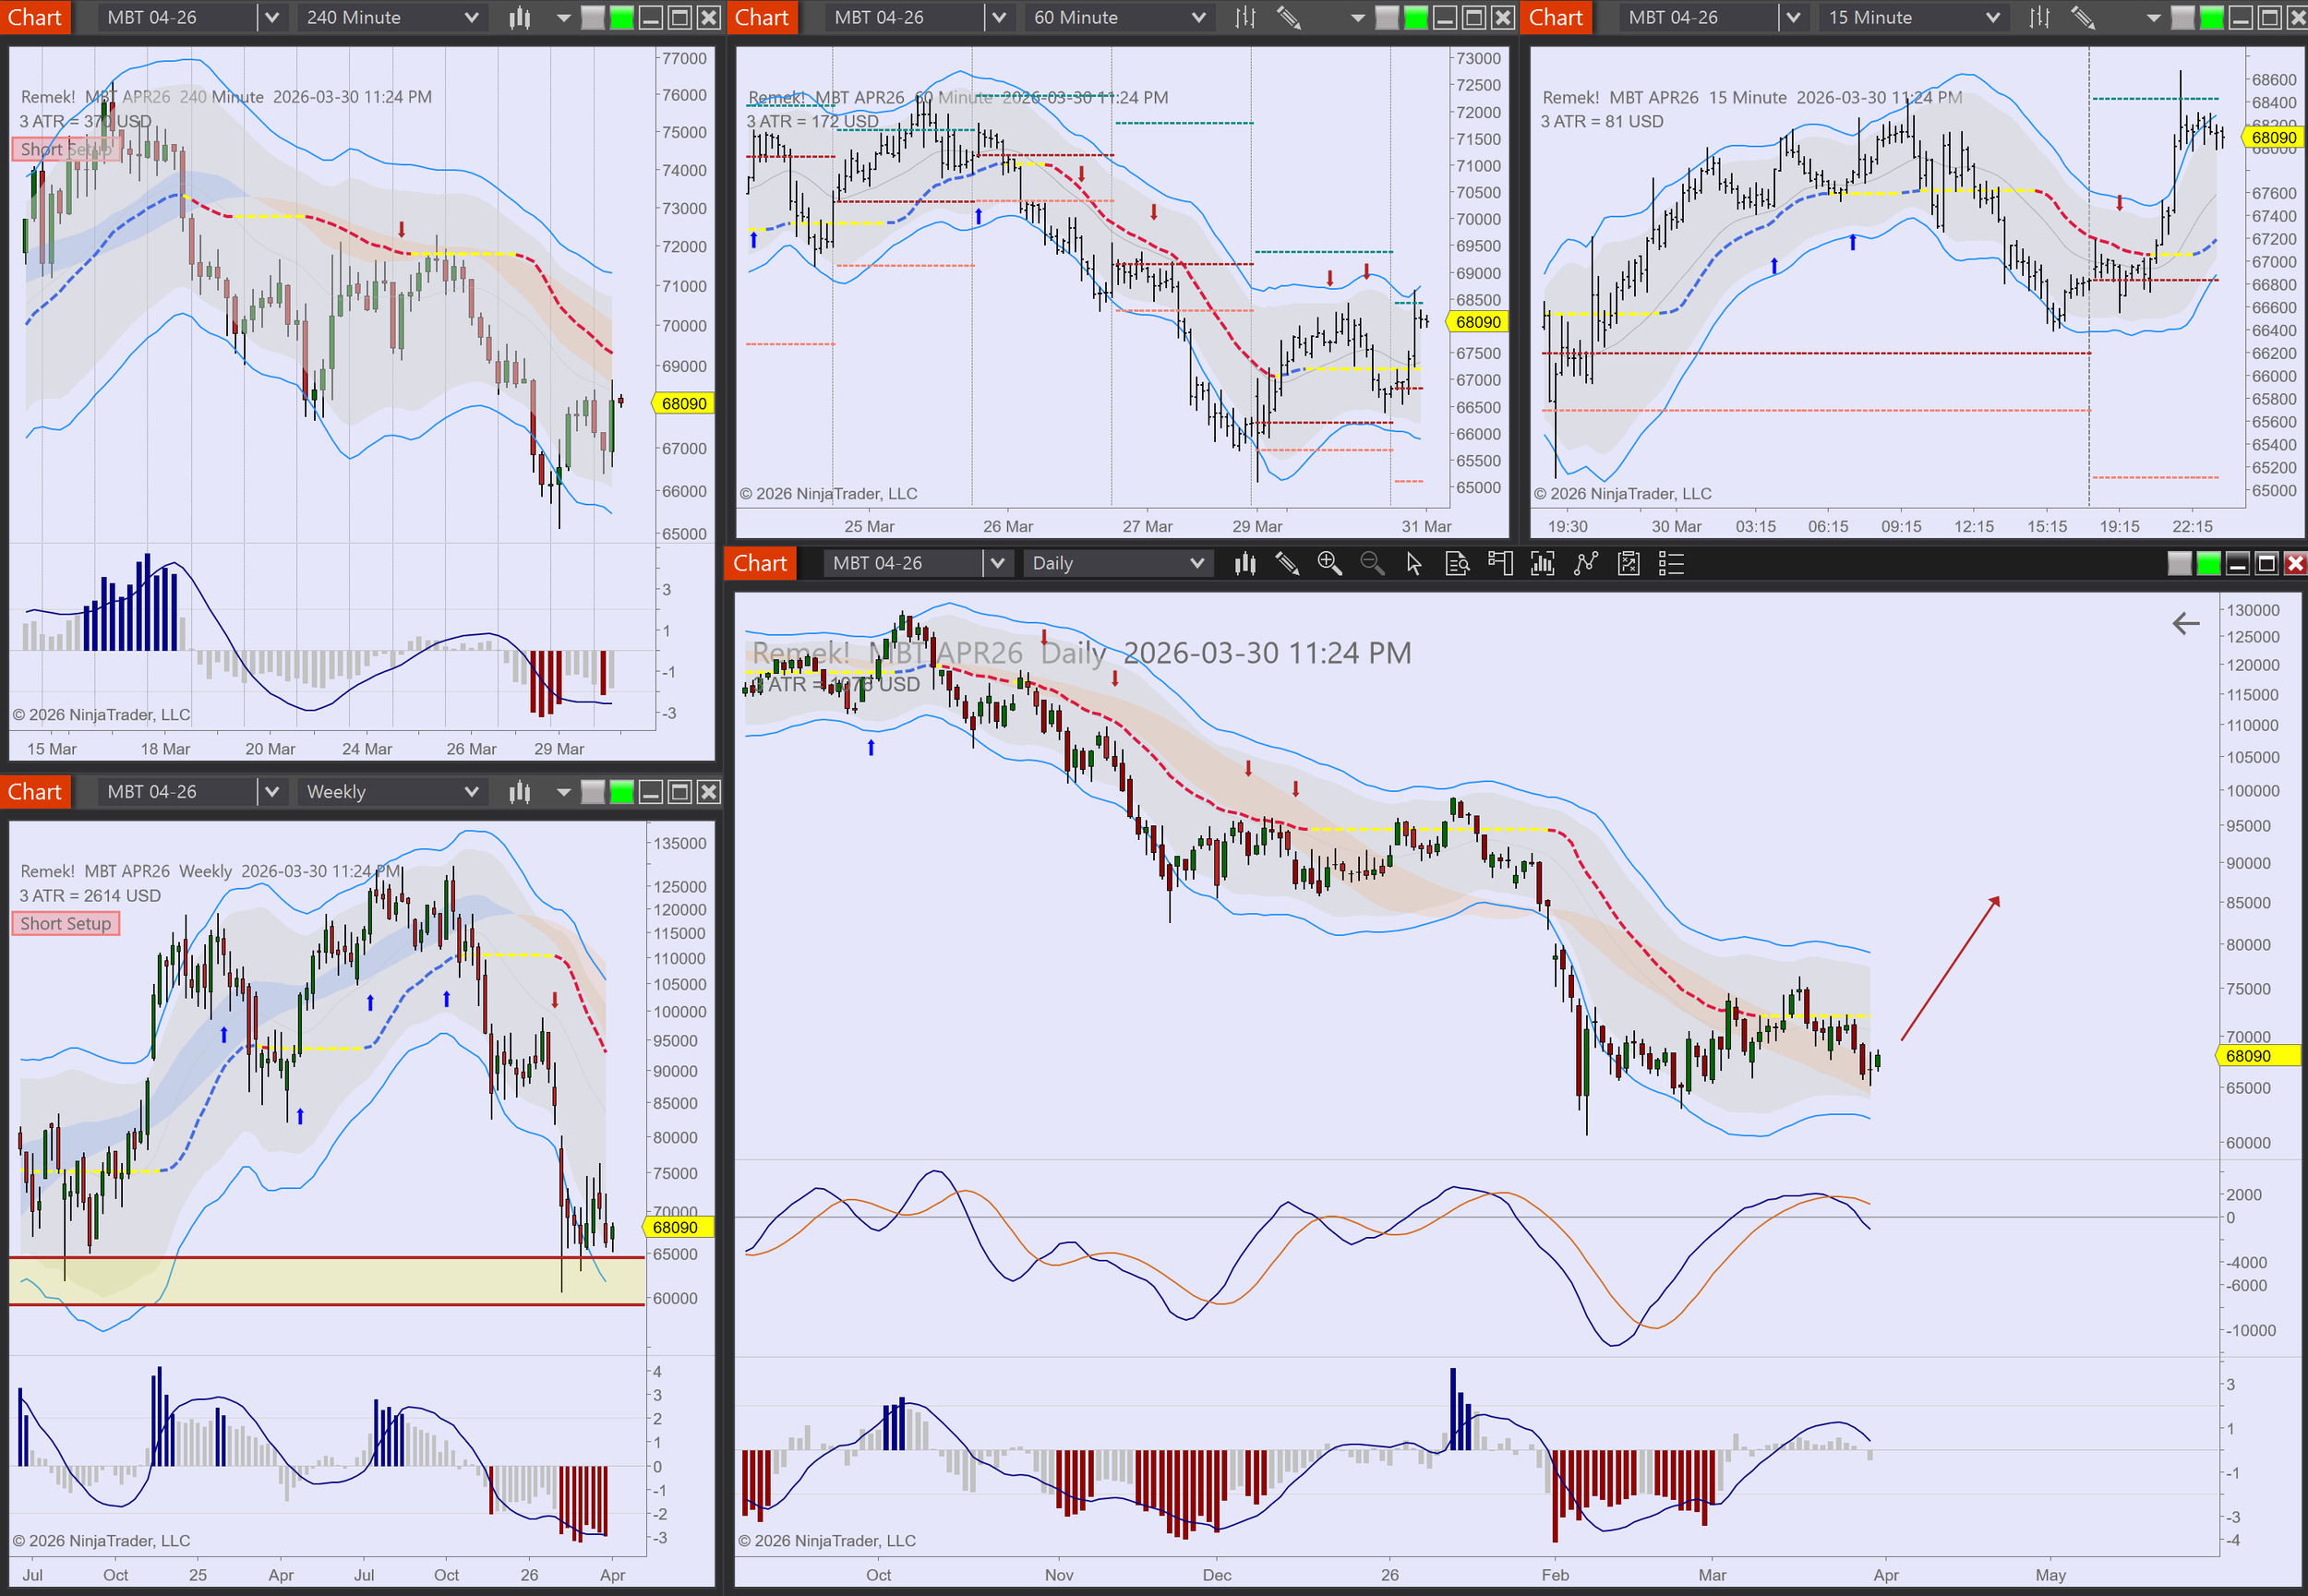Screen dimensions: 2308x1596
Task: Click Short Setup label on Weekly chart
Action: [x=65, y=923]
